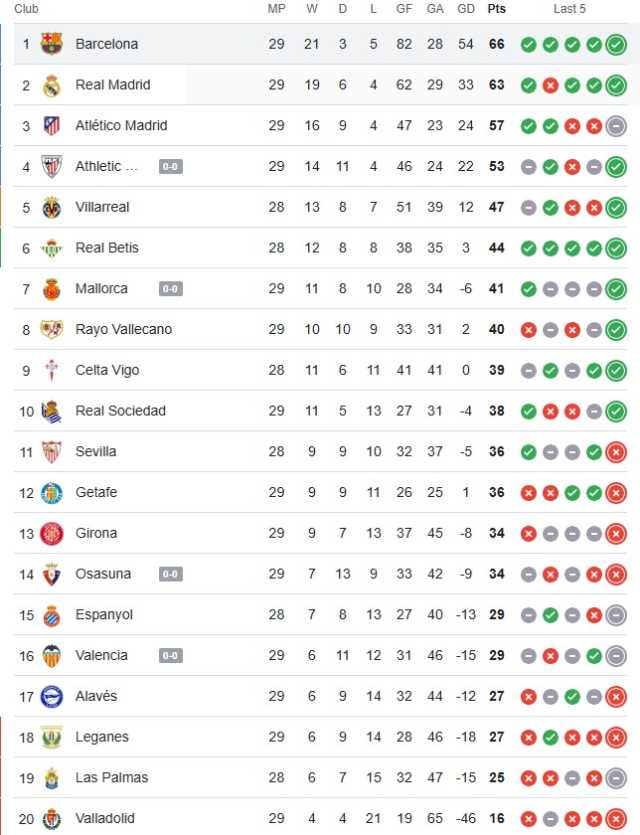This screenshot has width=640, height=835.
Task: Click the Celta Vigo crest icon
Action: (52, 371)
